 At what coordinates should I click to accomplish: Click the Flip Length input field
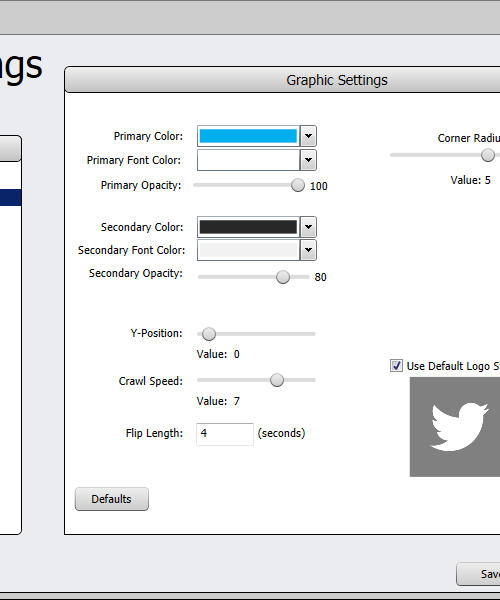click(x=225, y=434)
